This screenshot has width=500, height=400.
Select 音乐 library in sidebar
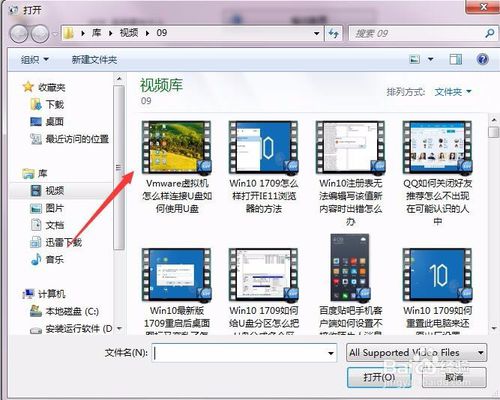(47, 259)
